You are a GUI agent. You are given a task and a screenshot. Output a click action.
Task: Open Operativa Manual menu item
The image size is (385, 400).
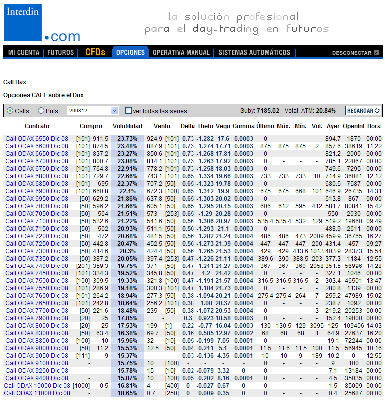coord(181,53)
